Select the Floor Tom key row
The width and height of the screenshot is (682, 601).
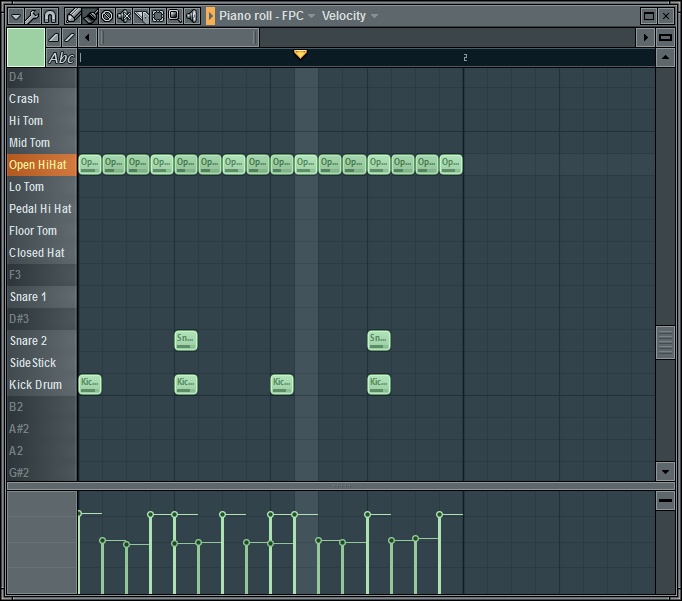(42, 231)
